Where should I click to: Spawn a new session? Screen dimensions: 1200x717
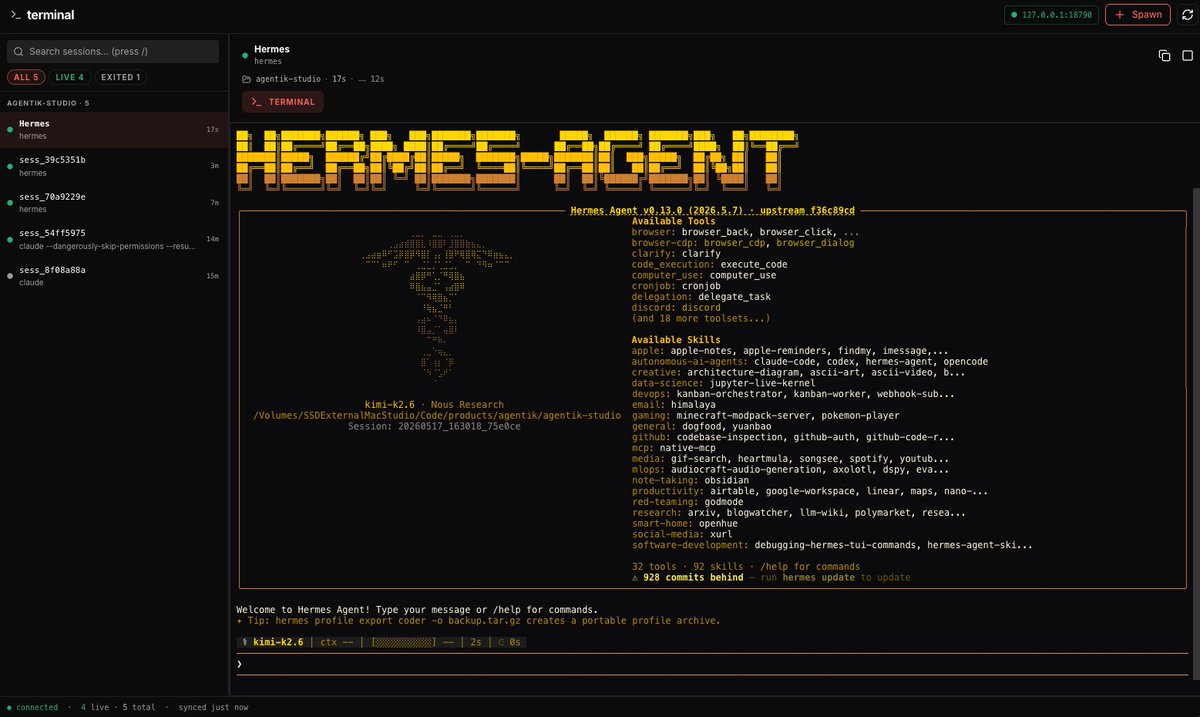tap(1137, 15)
